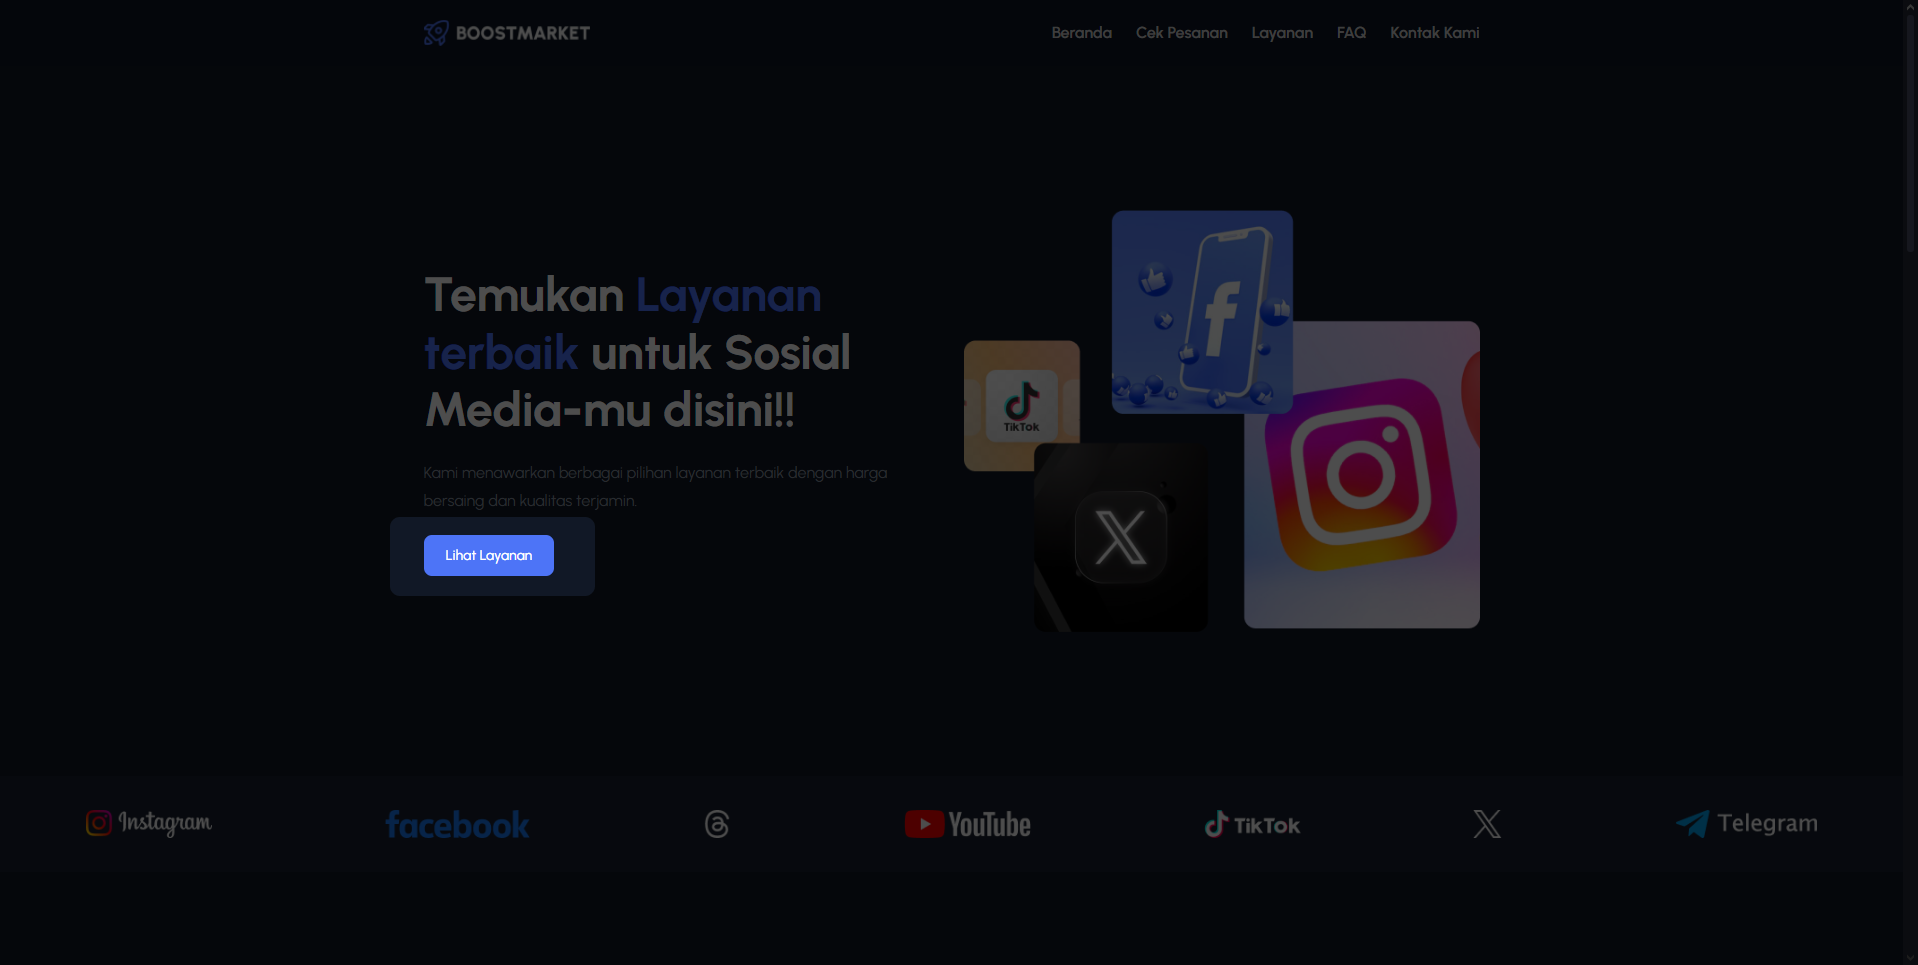Click the Facebook phone hero image
Viewport: 1918px width, 965px height.
tap(1202, 311)
